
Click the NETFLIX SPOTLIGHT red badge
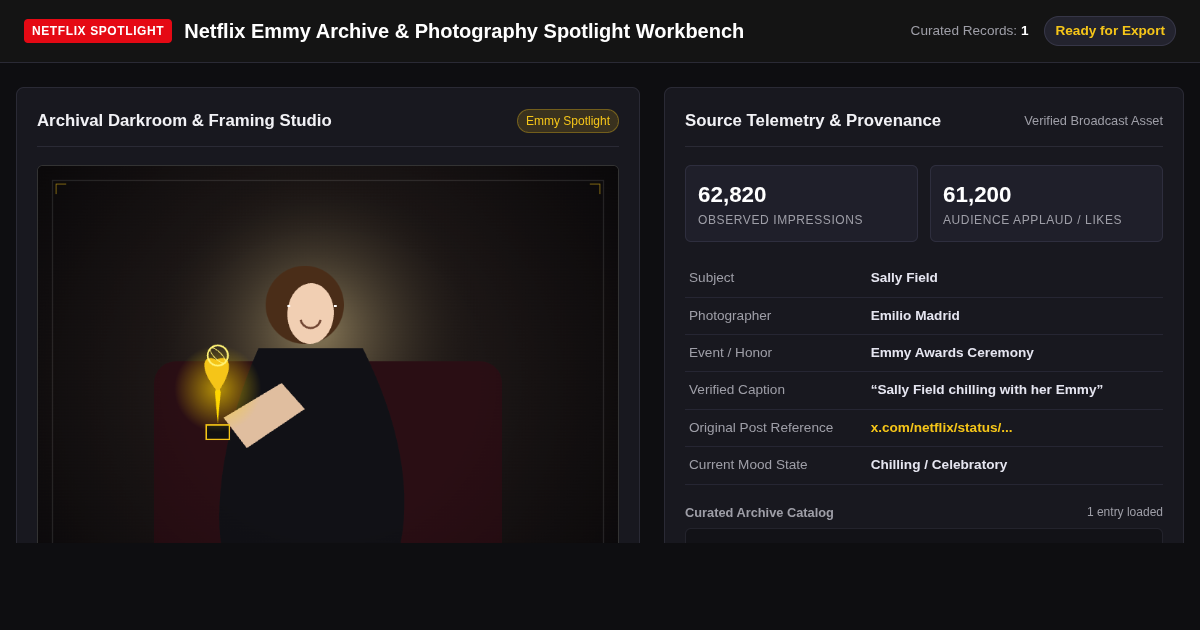[98, 31]
